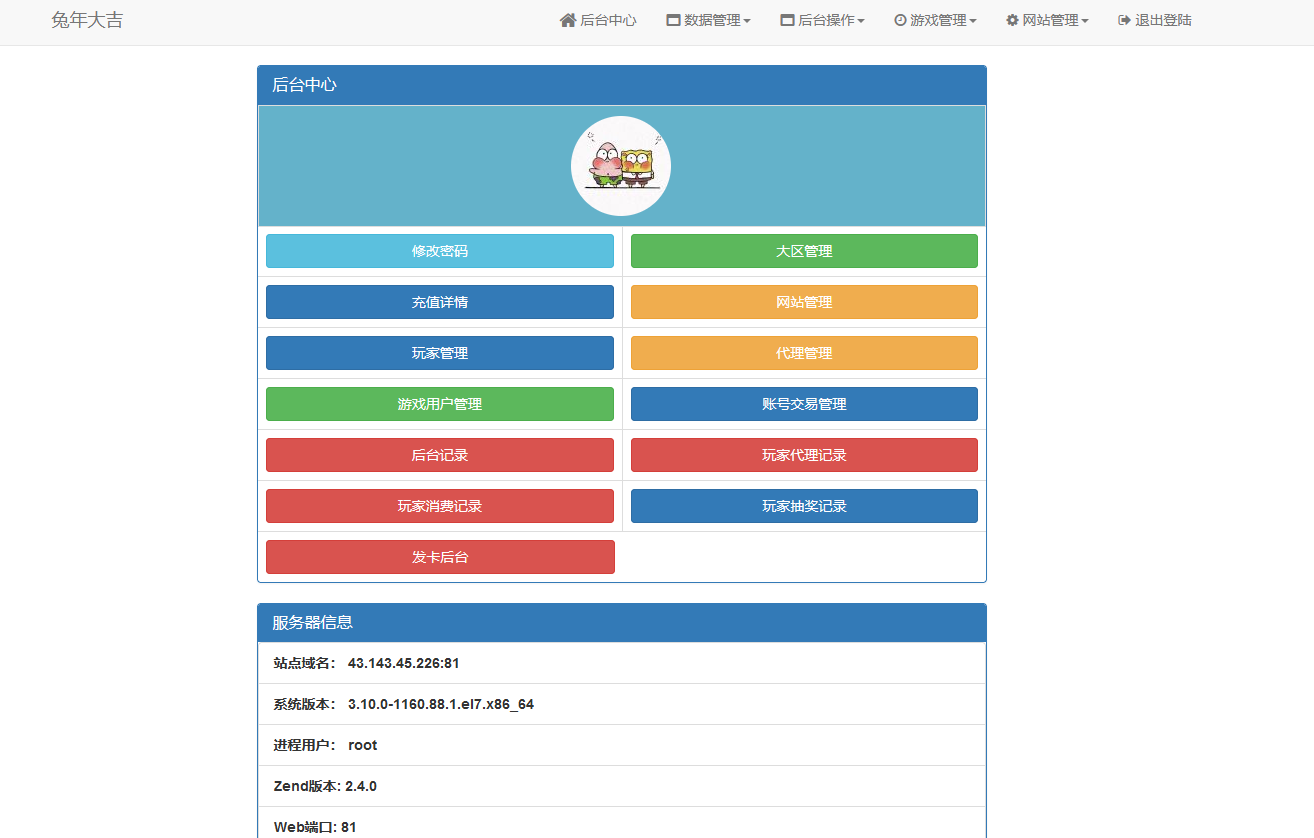Screen dimensions: 1314x838
Task: Open 账号交易管理
Action: coord(804,404)
